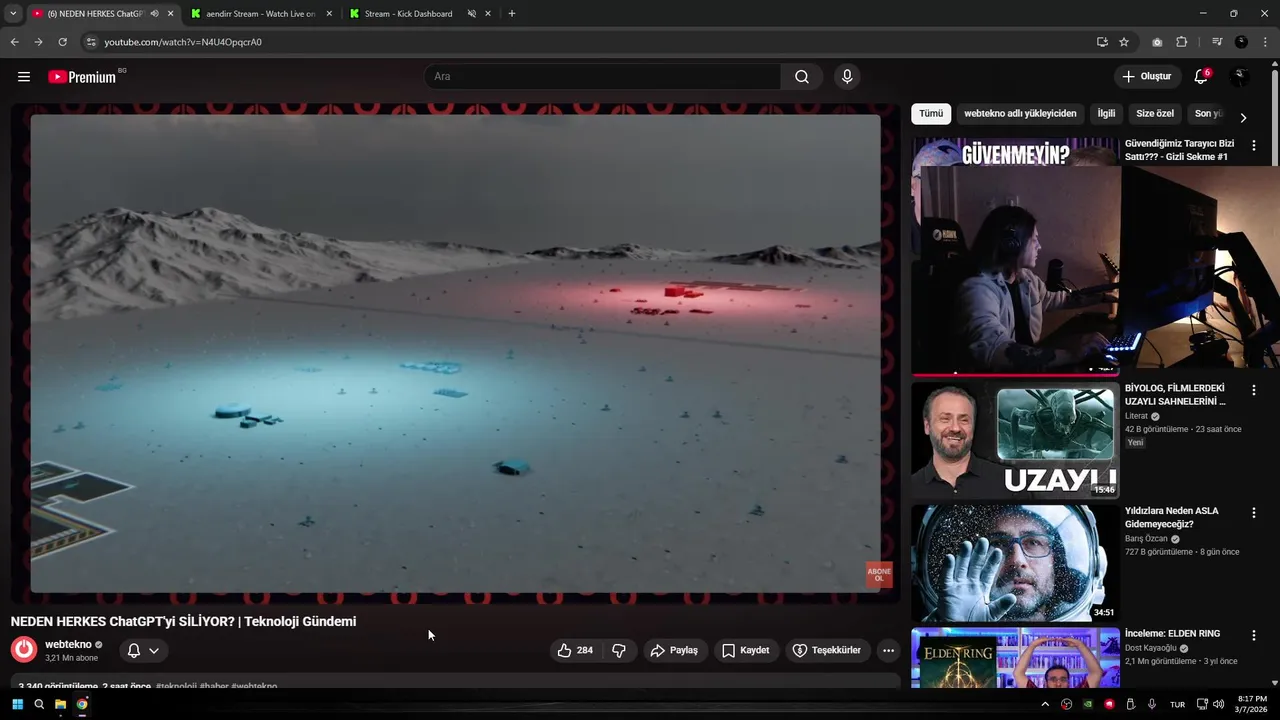1280x720 pixels.
Task: Click the browser back arrow
Action: pos(14,42)
